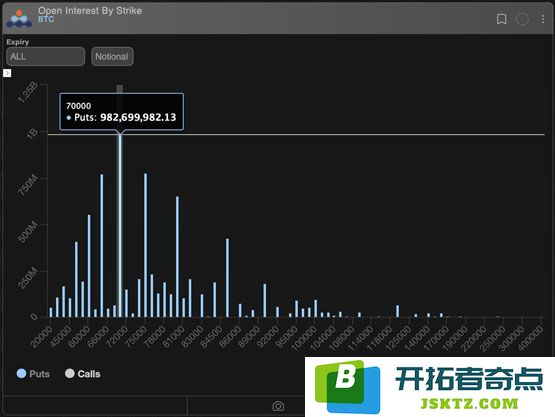This screenshot has height=417, width=555.
Task: Click the Puts legend color dot
Action: (21, 373)
